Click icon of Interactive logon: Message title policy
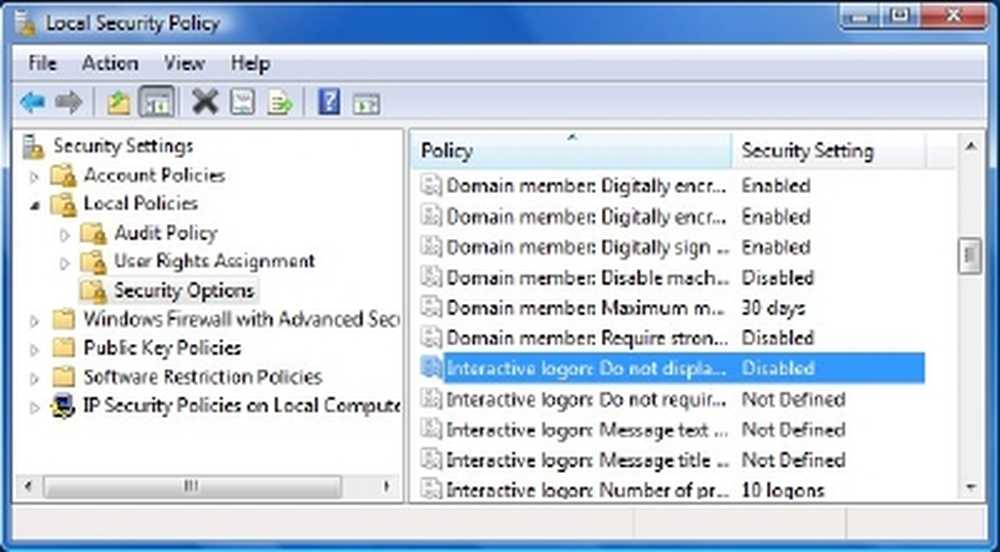This screenshot has height=552, width=1000. pyautogui.click(x=431, y=460)
